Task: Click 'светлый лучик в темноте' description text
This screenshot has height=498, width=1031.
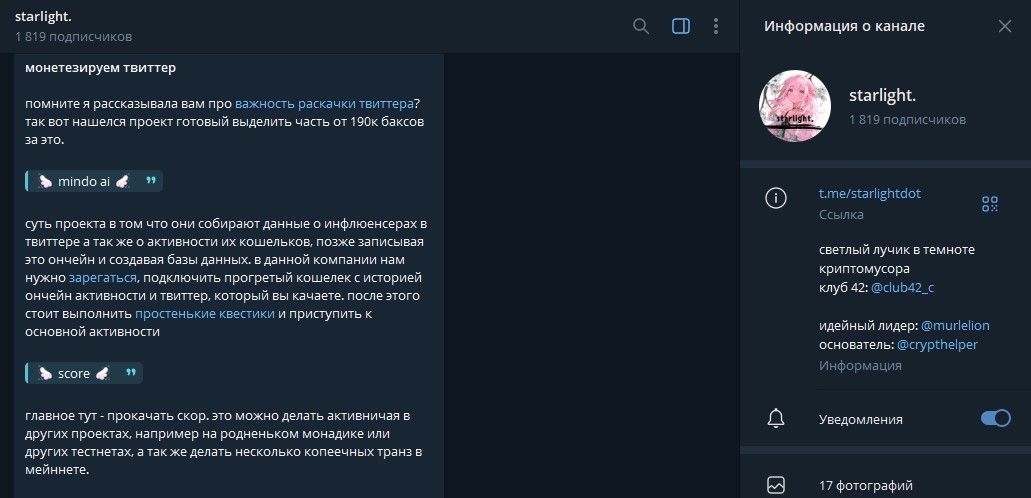Action: point(897,250)
